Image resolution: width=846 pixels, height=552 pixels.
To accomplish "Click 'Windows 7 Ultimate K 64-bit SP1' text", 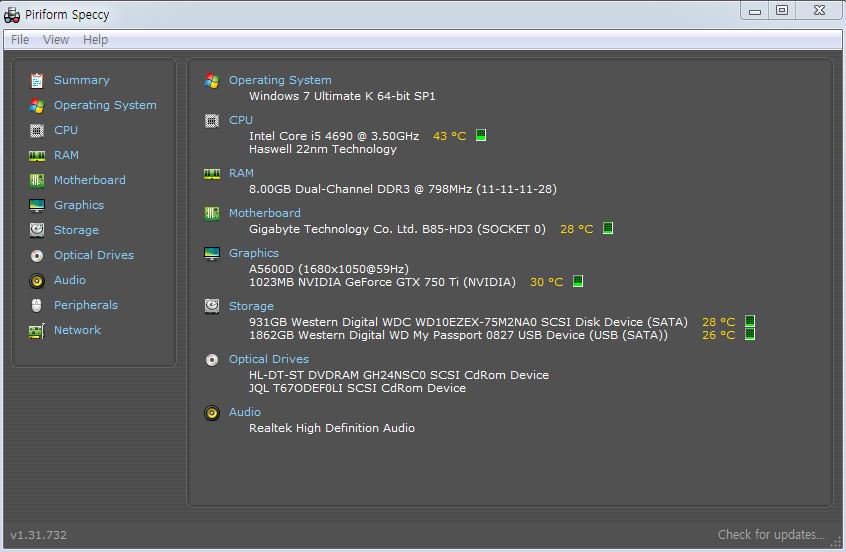I will point(342,96).
